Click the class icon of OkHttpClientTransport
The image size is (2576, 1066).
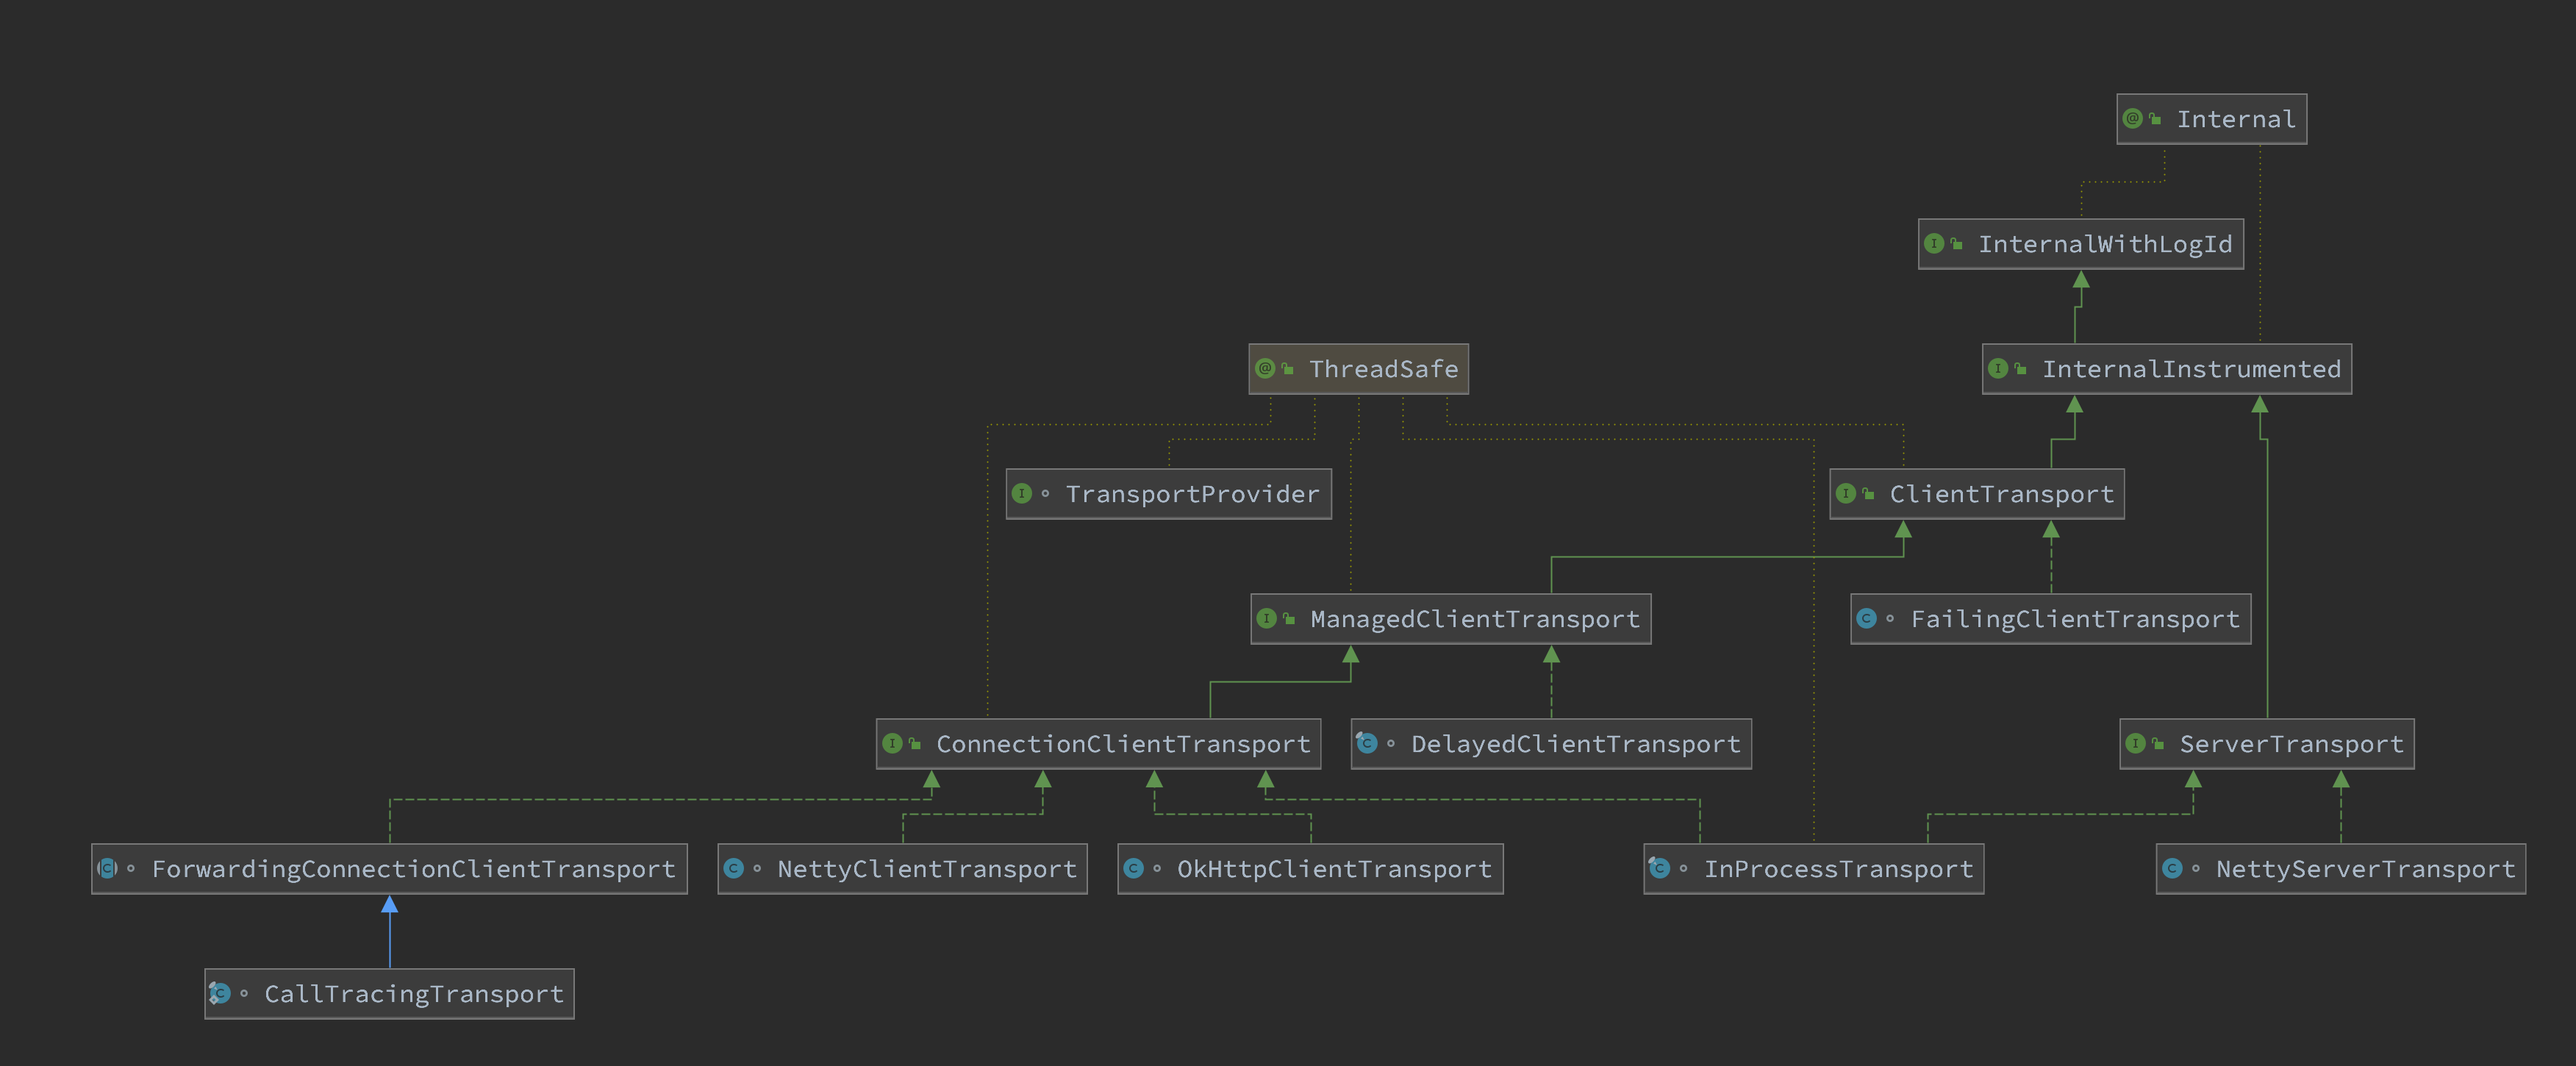[1136, 868]
